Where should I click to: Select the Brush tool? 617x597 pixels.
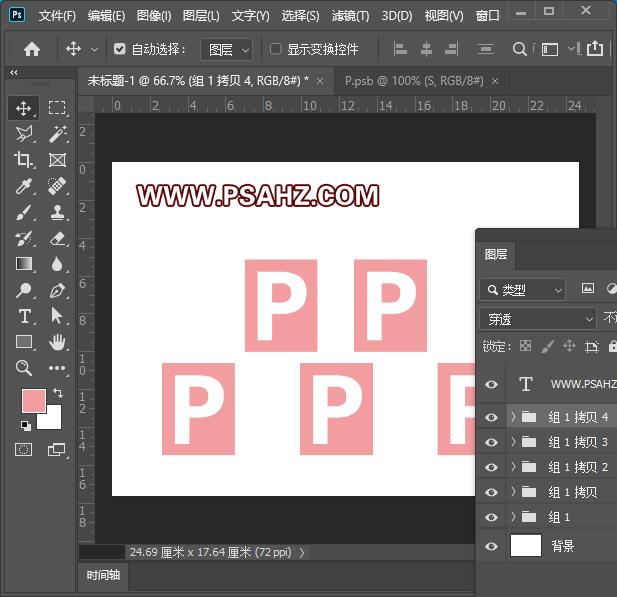(24, 212)
